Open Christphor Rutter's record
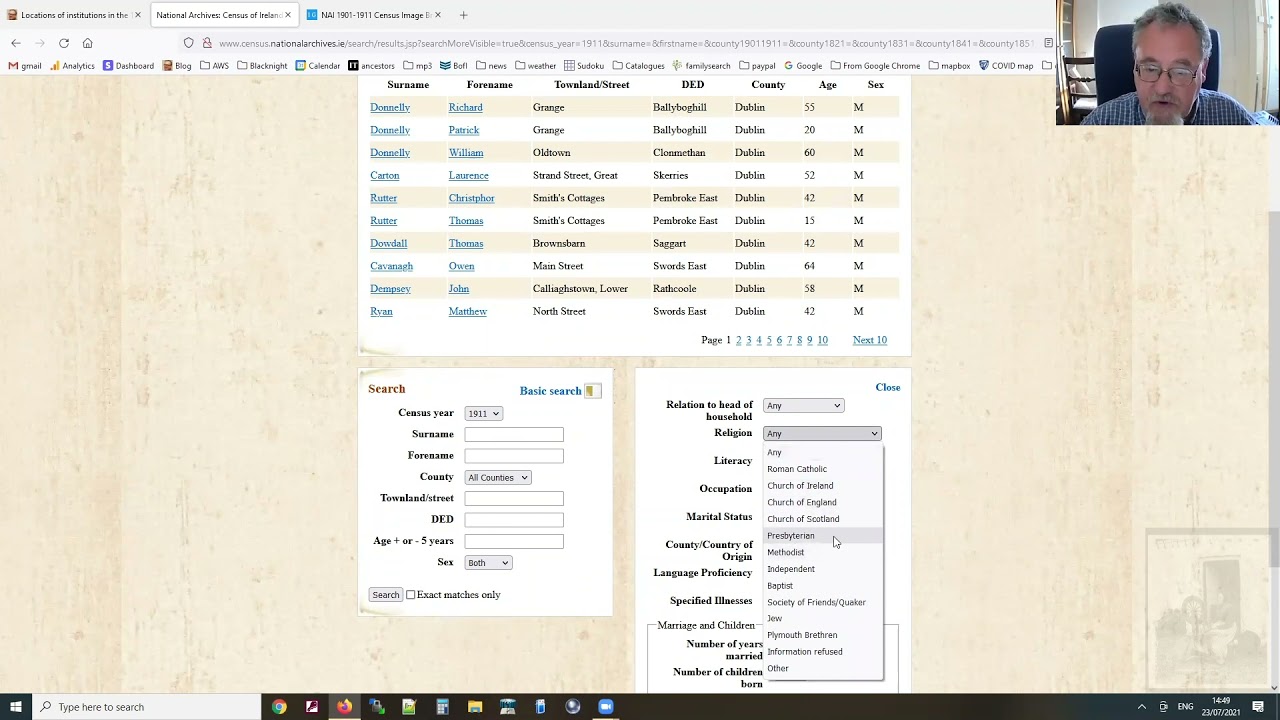 pos(472,198)
